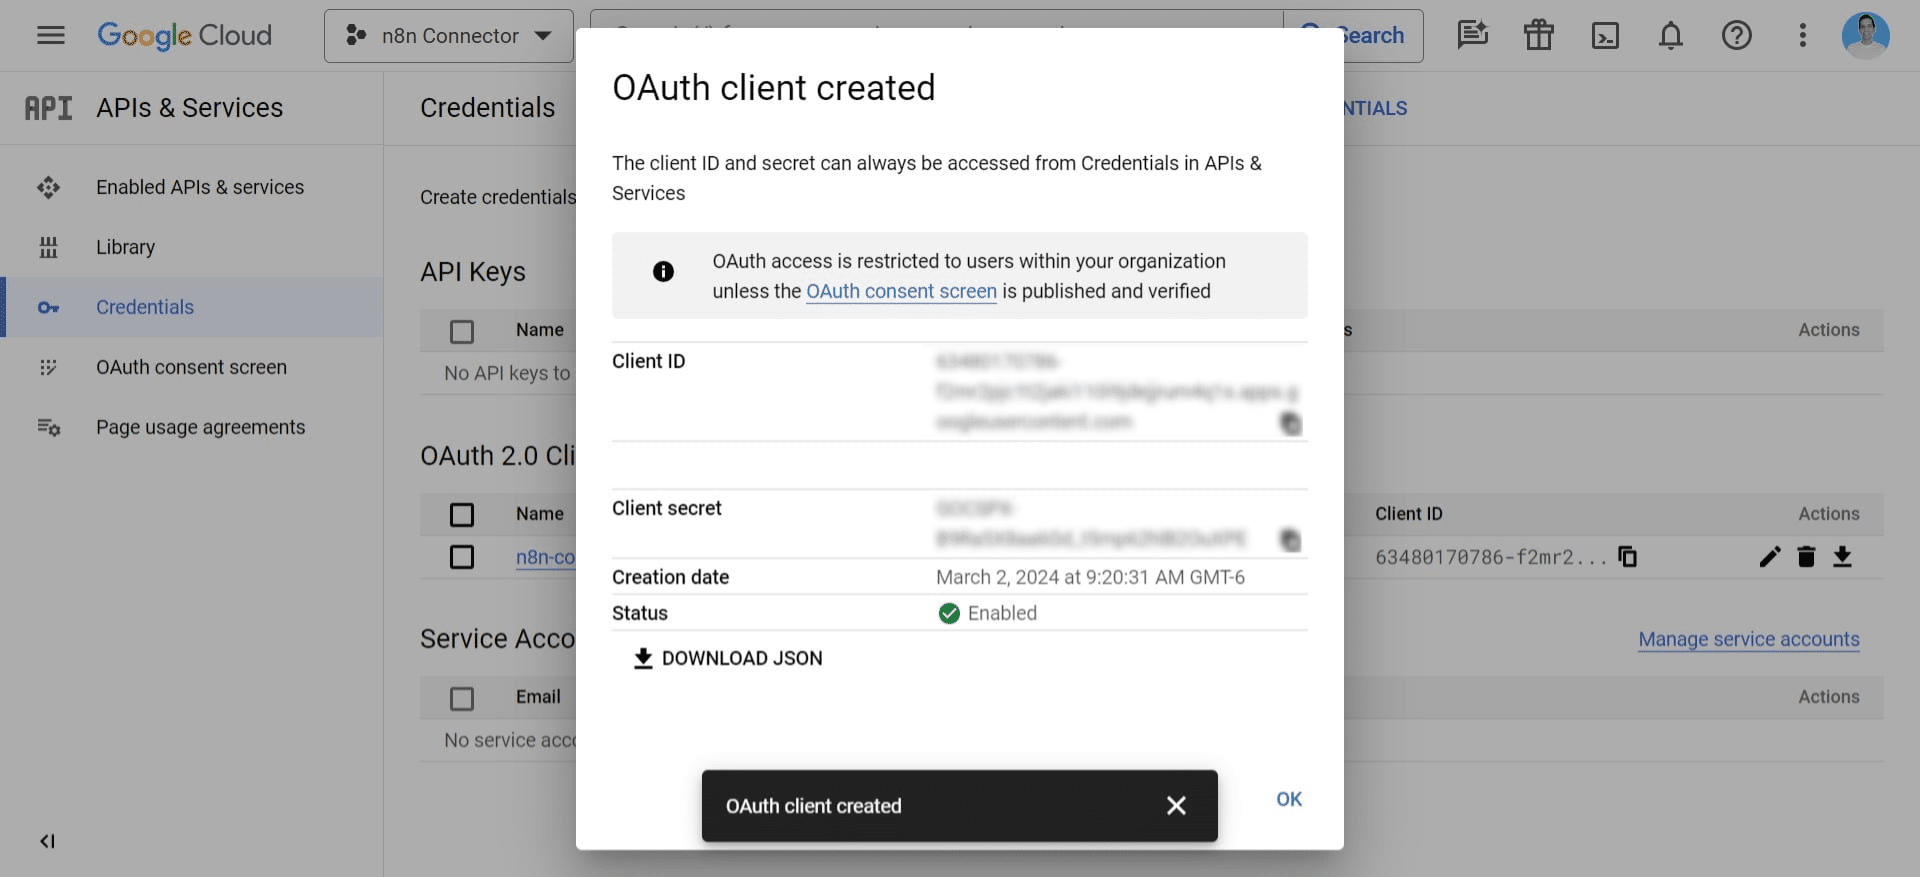Image resolution: width=1920 pixels, height=877 pixels.
Task: Click the OAuth consent screen dotted icon
Action: [48, 367]
